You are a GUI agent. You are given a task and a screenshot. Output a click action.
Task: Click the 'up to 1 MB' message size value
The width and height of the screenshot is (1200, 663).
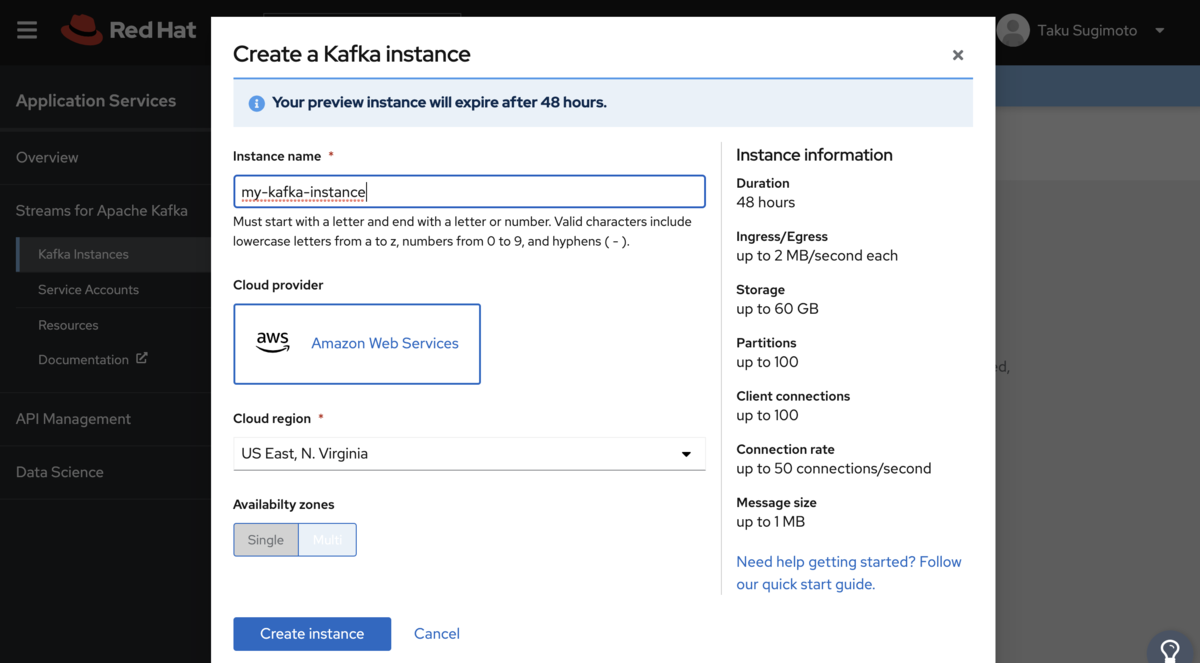770,522
